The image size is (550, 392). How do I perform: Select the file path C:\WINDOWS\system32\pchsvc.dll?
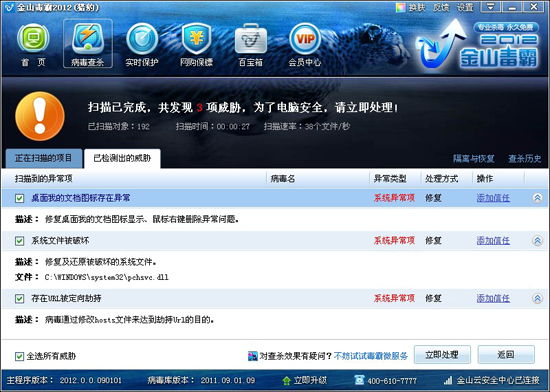point(107,277)
